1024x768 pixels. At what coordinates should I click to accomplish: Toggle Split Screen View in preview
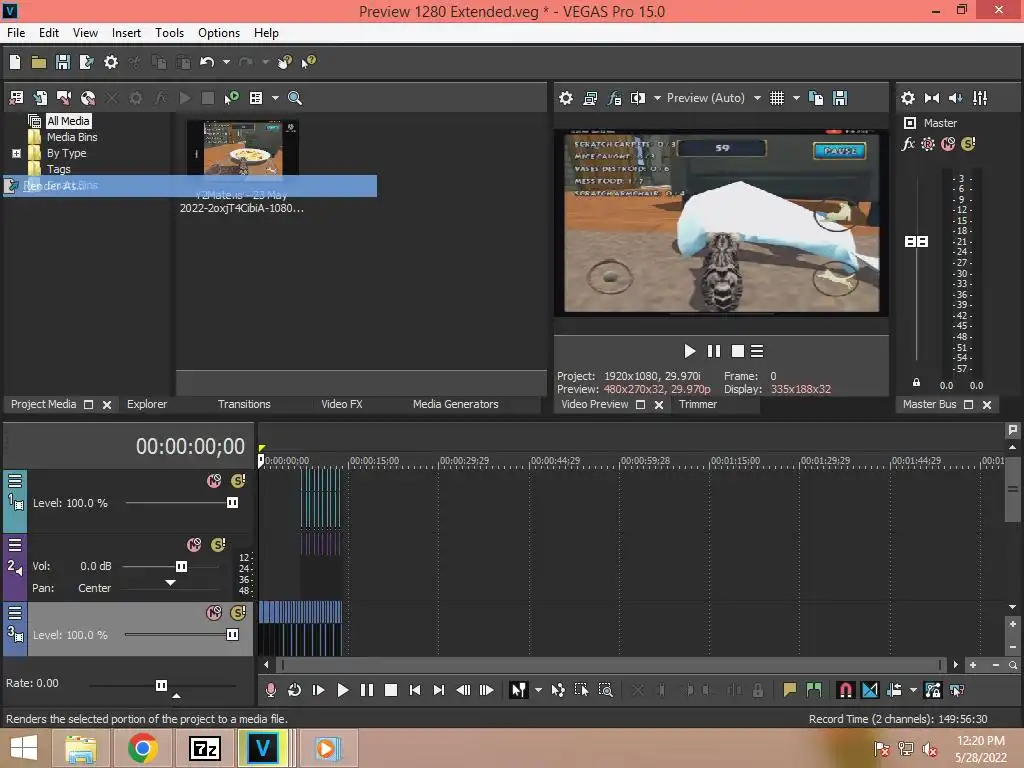(638, 98)
